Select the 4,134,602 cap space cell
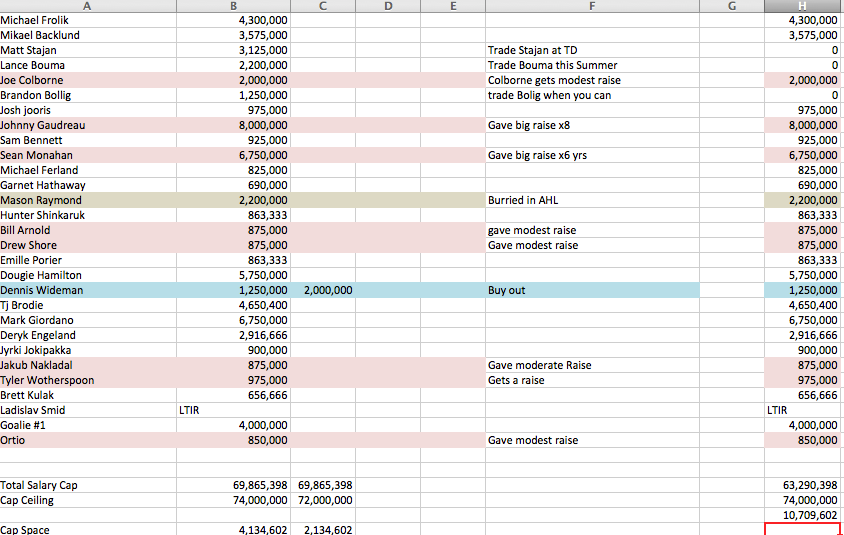 tap(233, 530)
